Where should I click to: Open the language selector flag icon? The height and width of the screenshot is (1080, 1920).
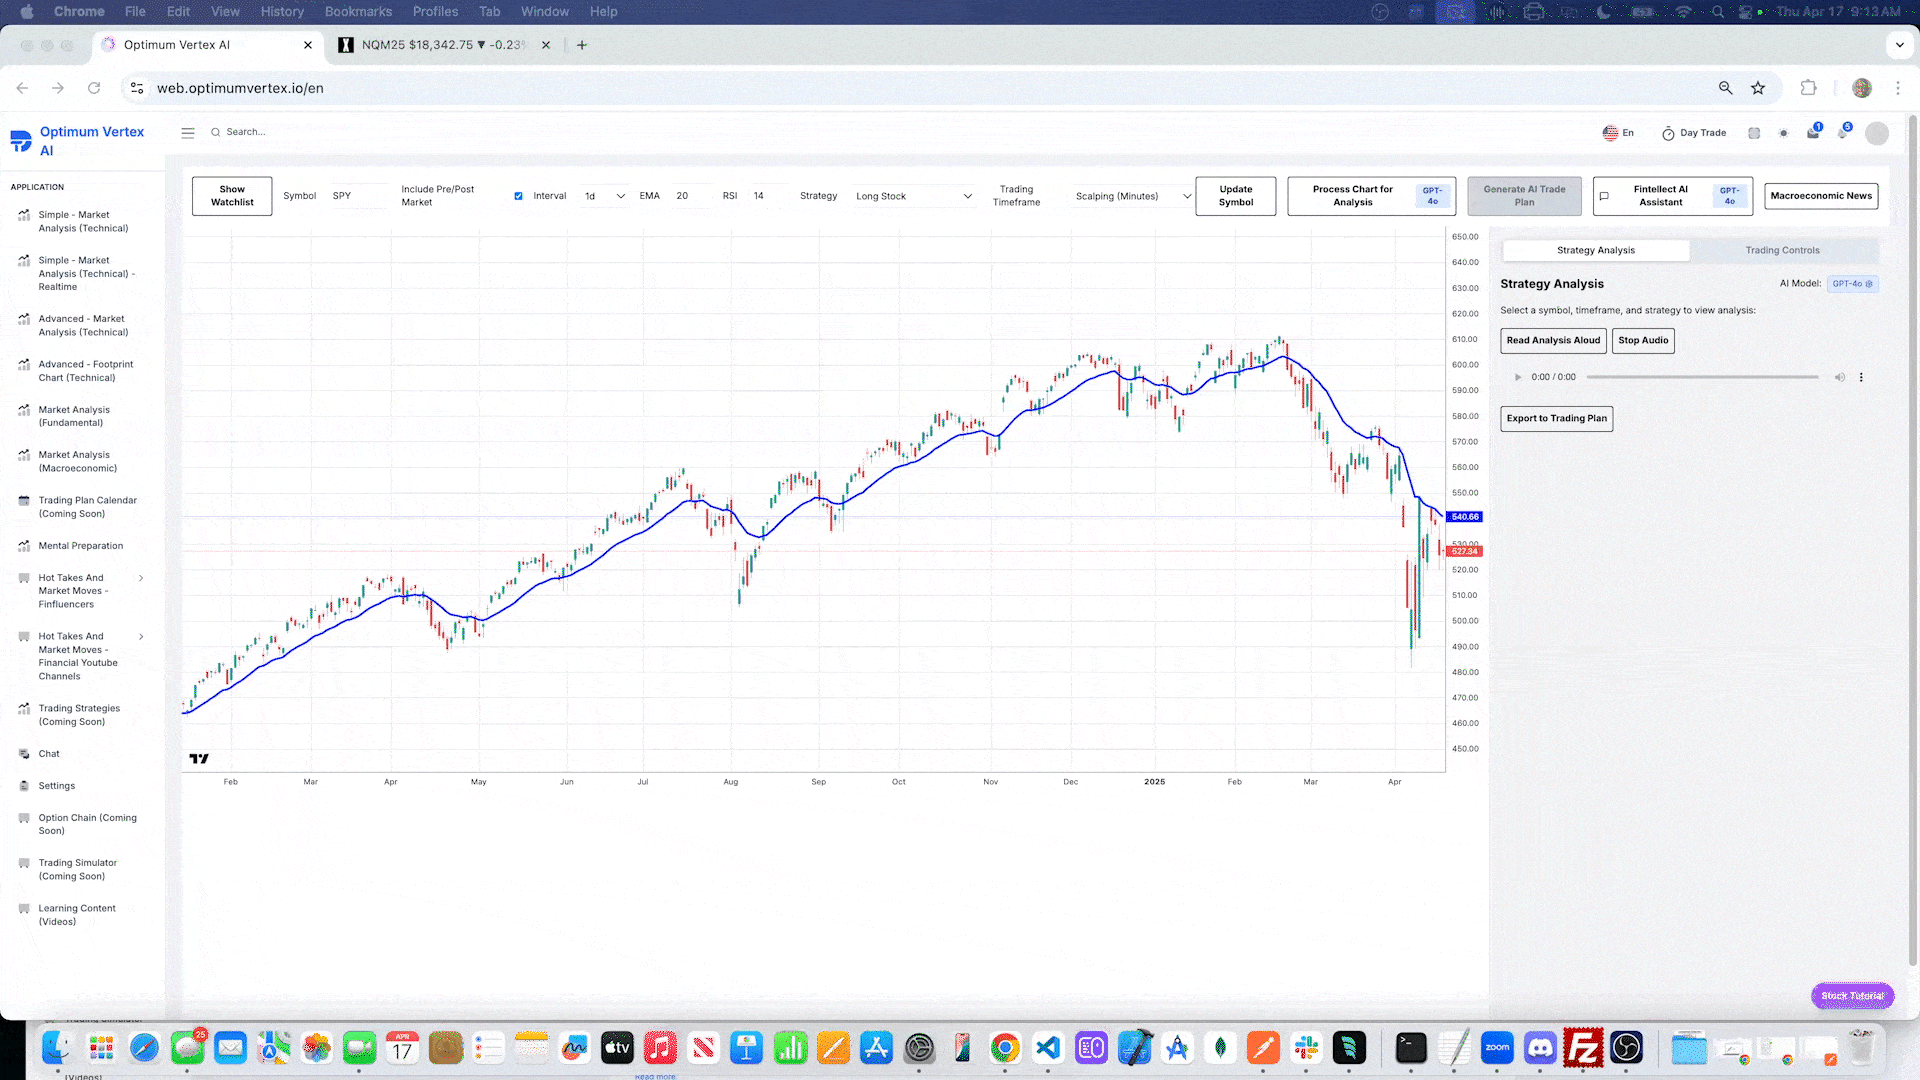pyautogui.click(x=1610, y=133)
